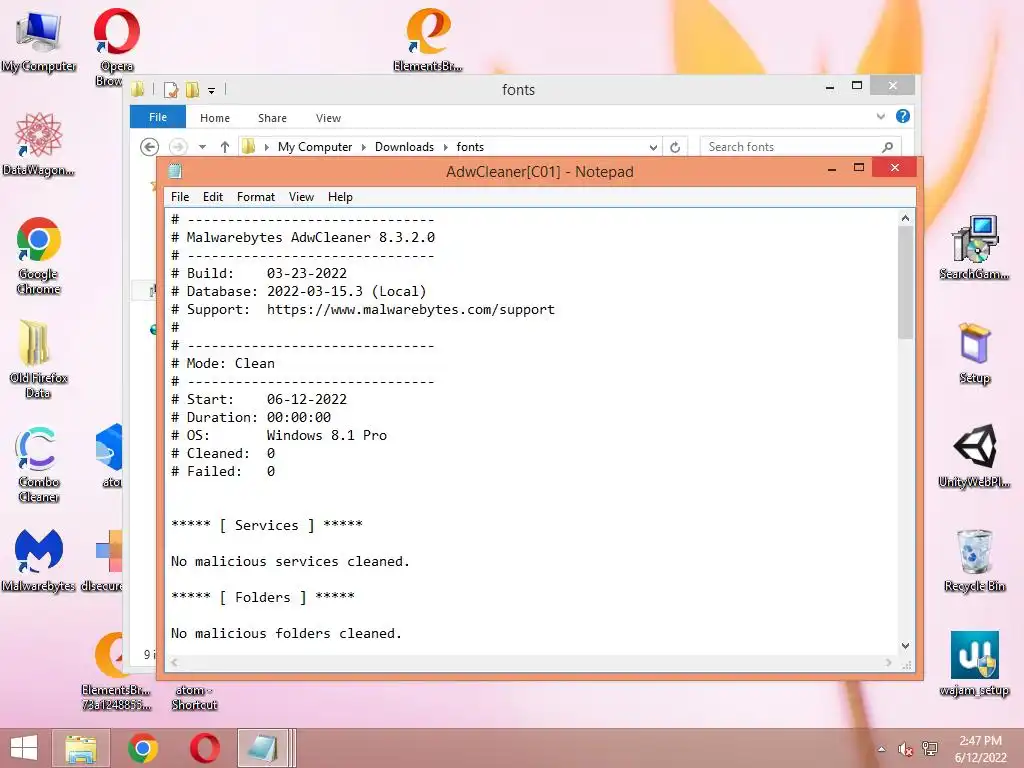The image size is (1024, 768).
Task: Click search magnifier icon in Explorer
Action: [888, 147]
